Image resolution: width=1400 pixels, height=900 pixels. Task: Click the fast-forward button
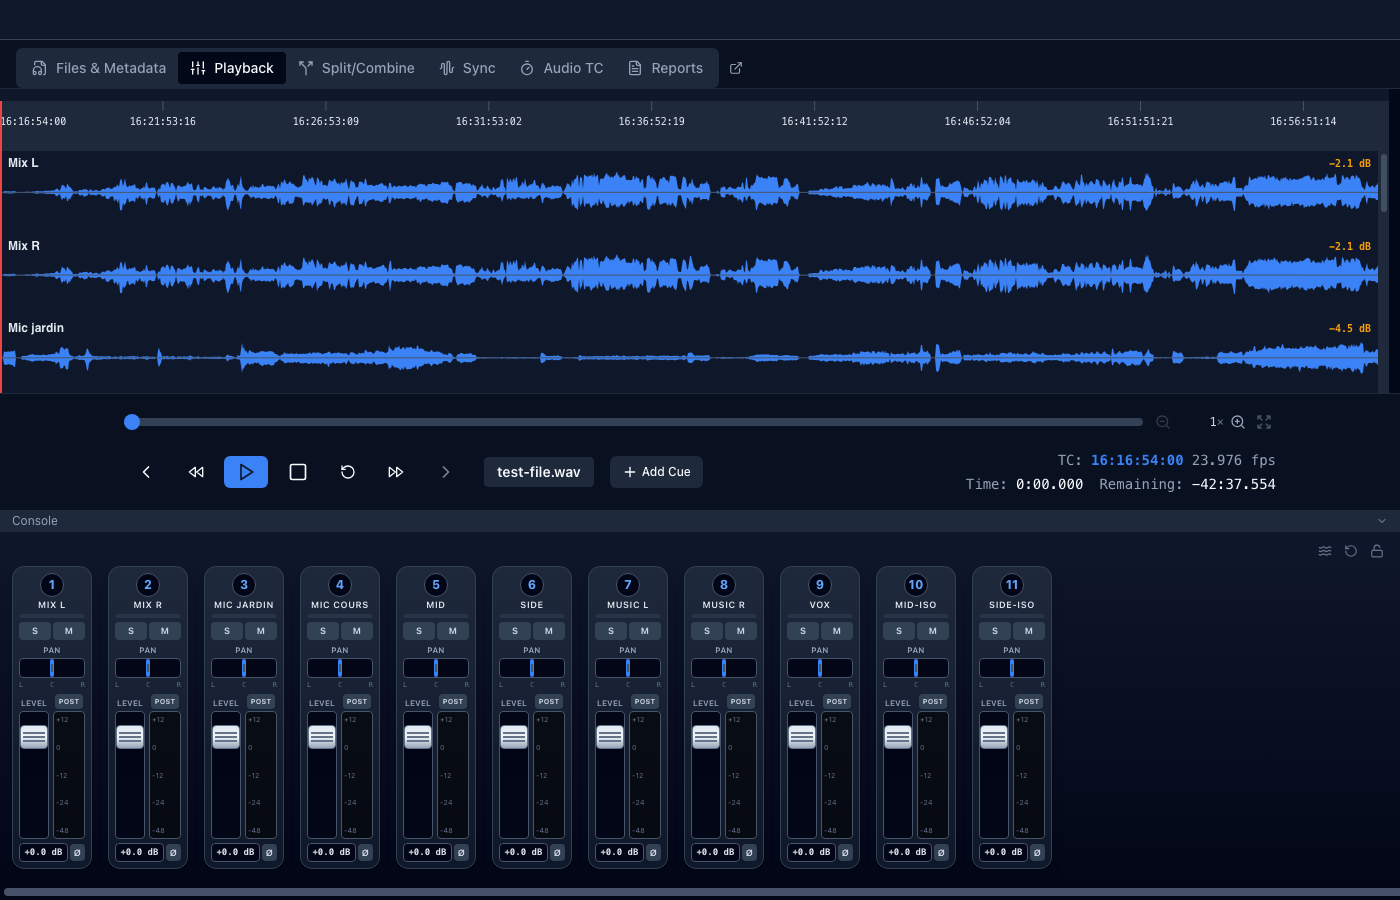point(396,472)
